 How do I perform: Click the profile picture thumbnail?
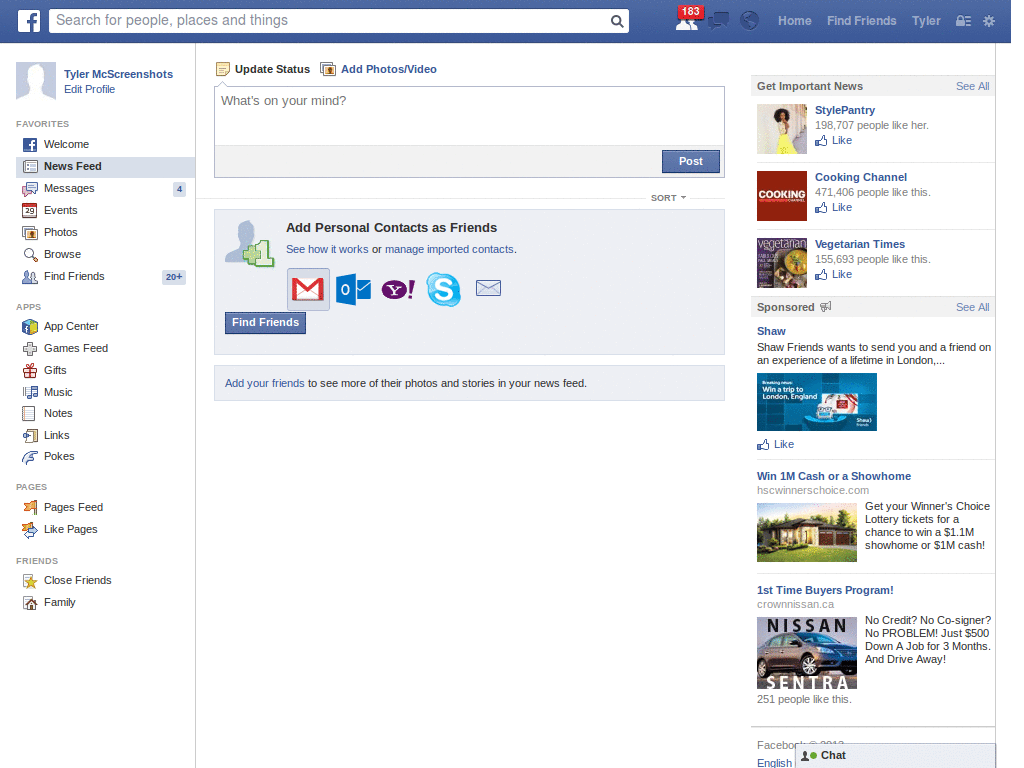[x=36, y=80]
